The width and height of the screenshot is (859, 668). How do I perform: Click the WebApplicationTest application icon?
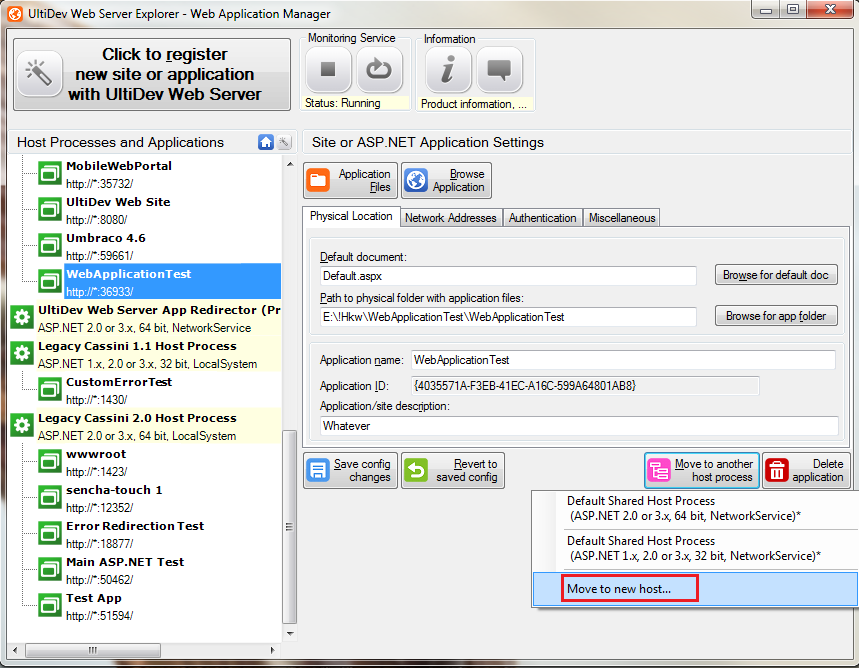pos(50,282)
